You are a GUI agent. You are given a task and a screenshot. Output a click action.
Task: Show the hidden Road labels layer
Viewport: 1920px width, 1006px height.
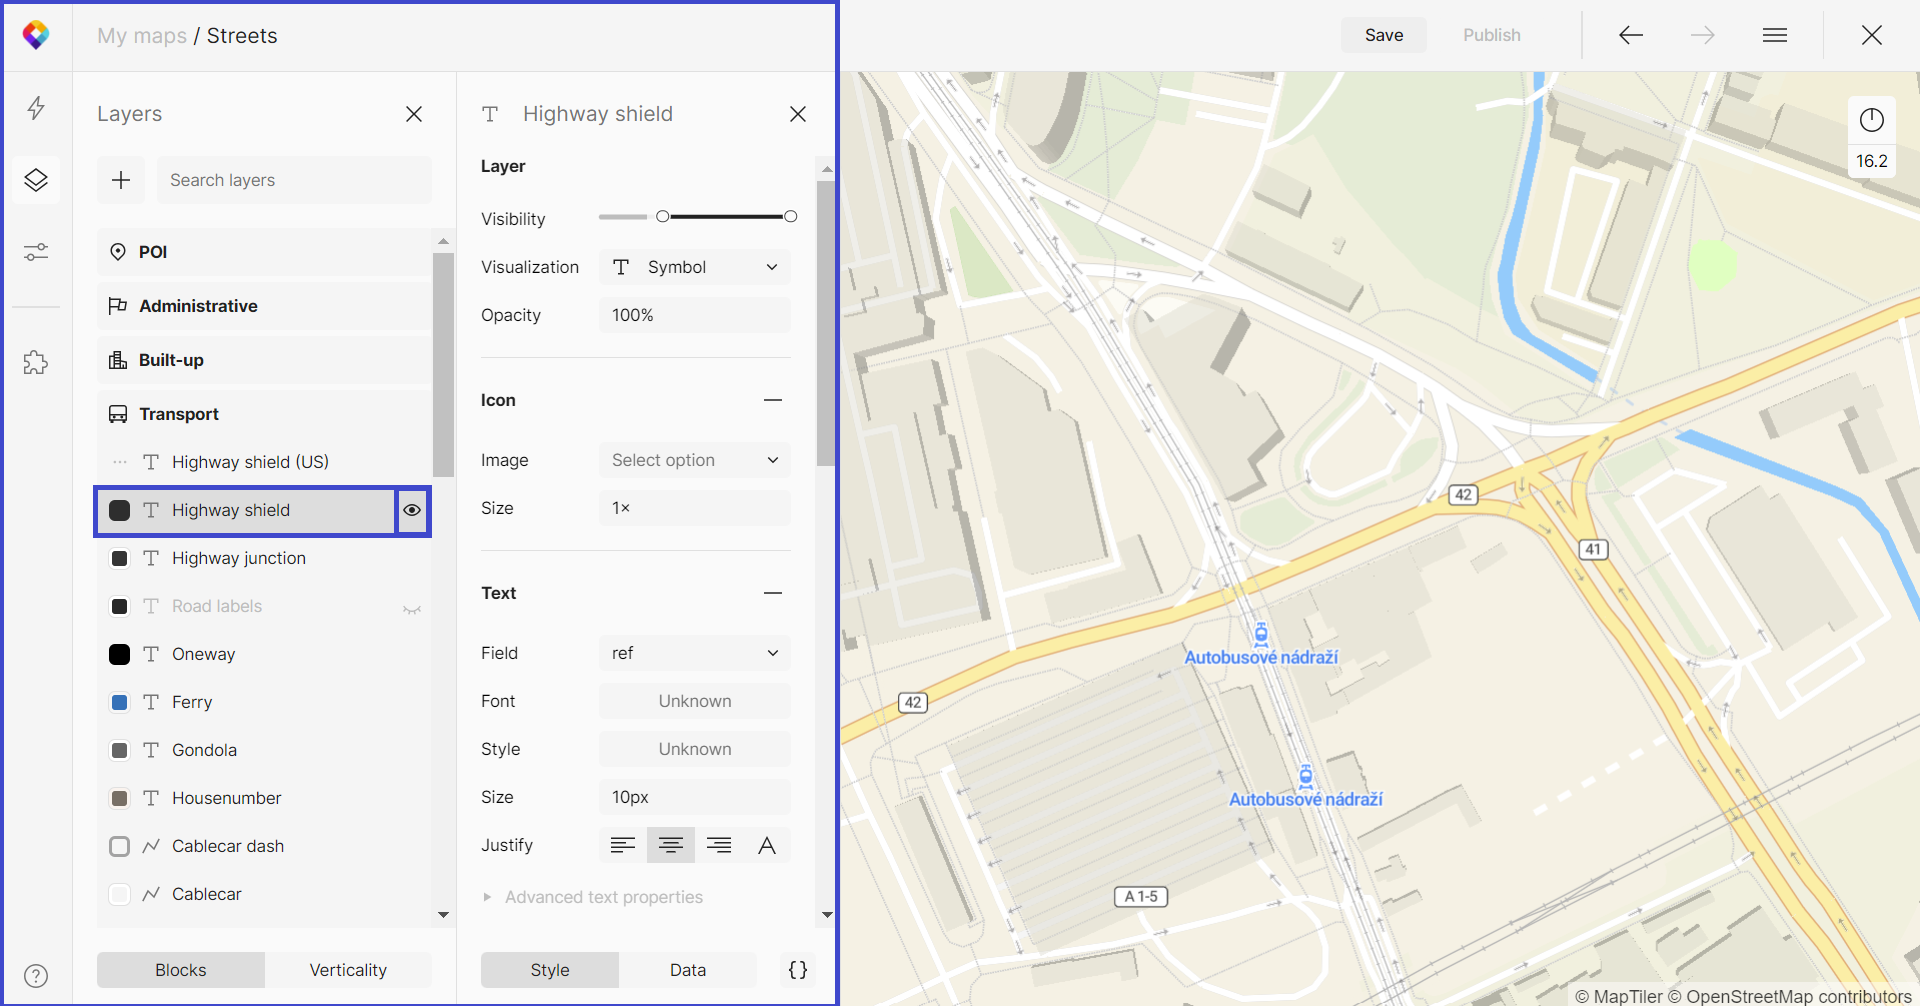point(412,608)
